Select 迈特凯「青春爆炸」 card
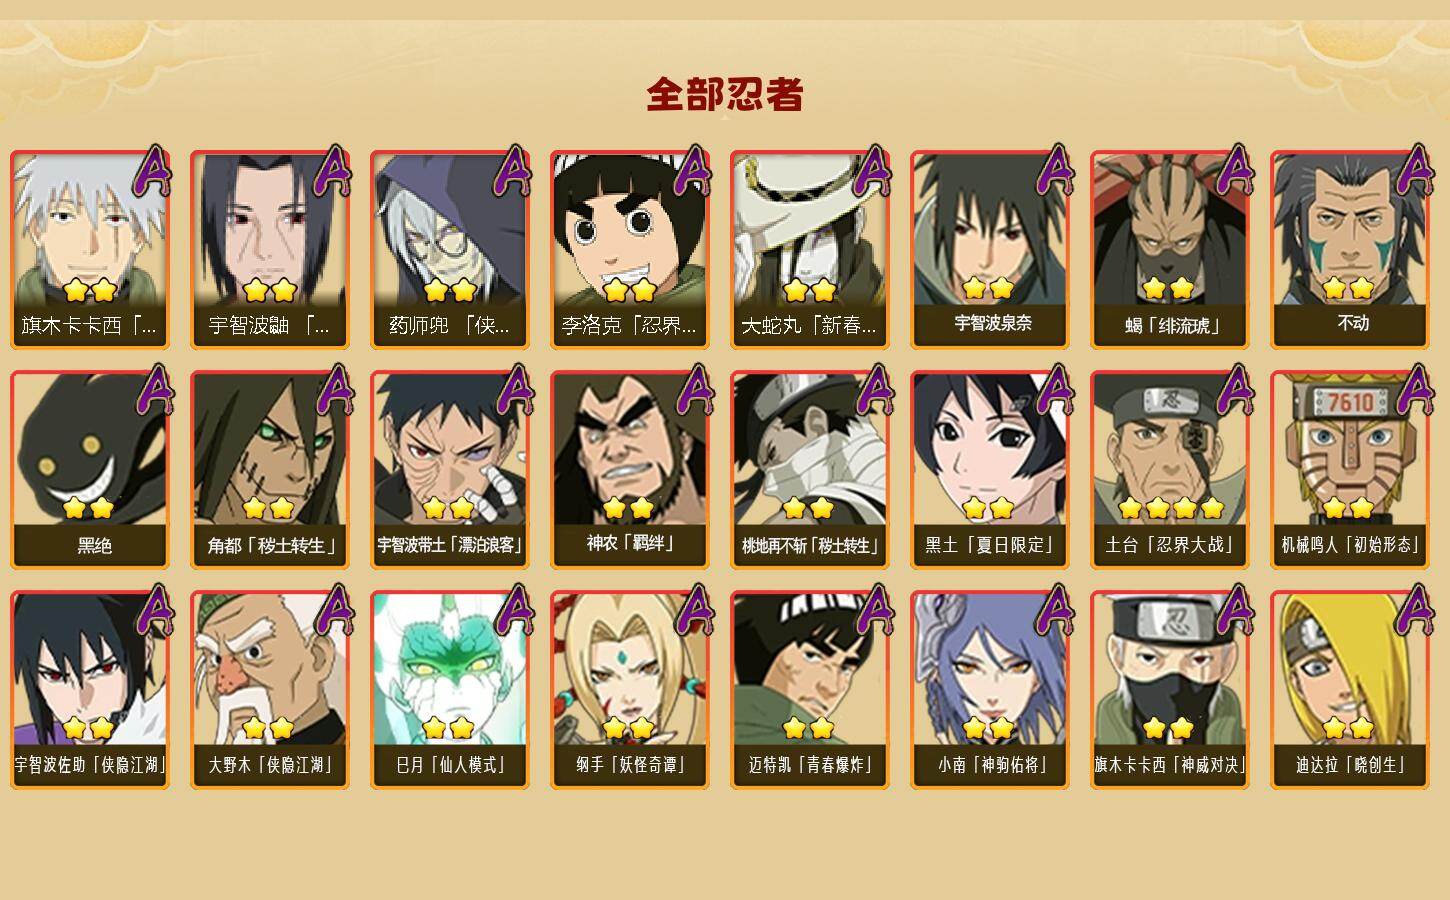 pos(810,690)
